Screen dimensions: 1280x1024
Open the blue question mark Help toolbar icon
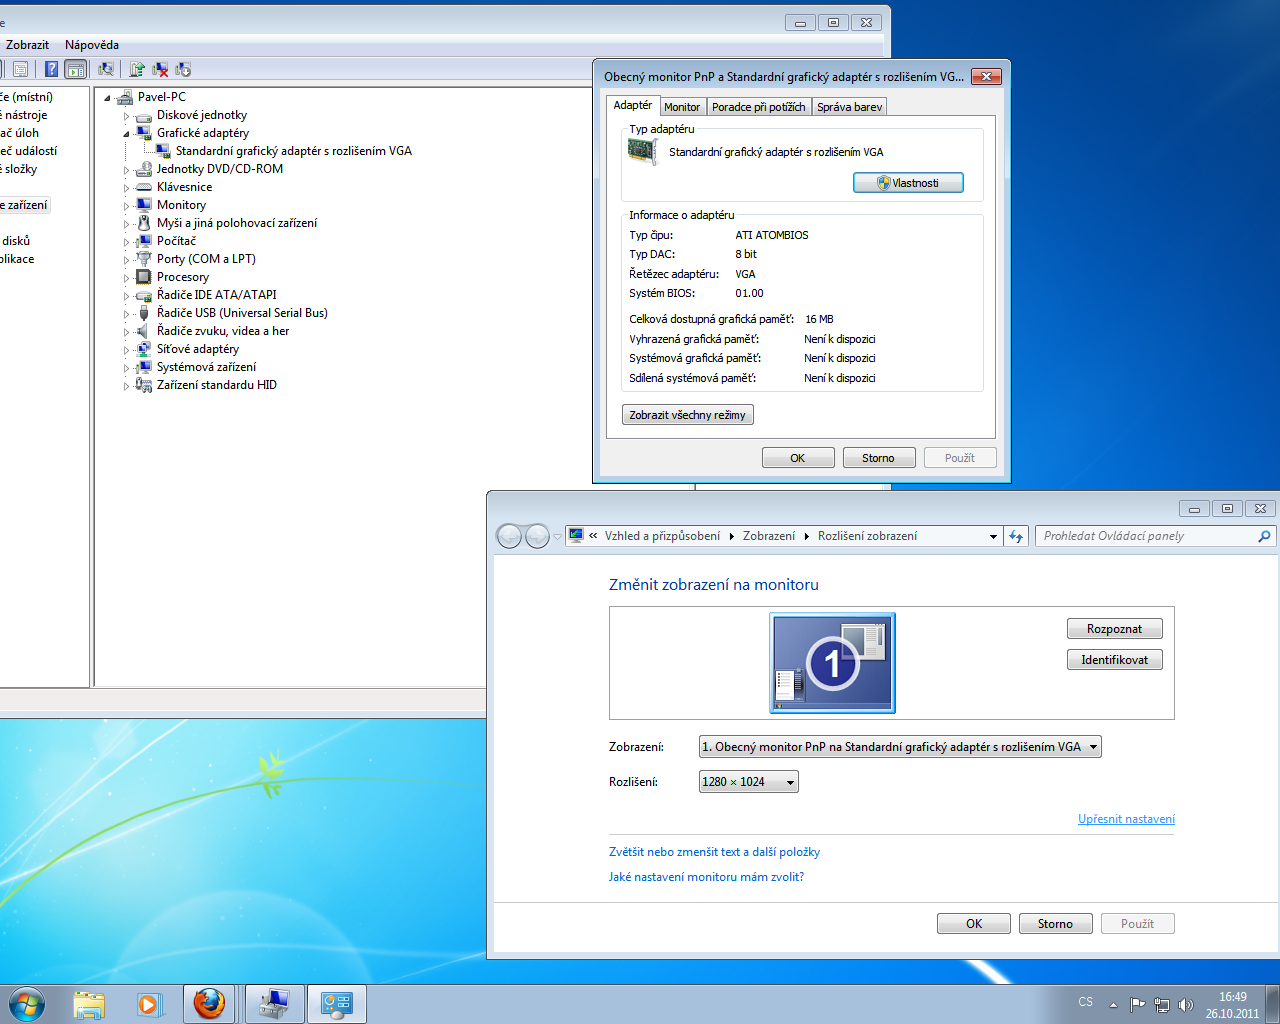[x=51, y=69]
